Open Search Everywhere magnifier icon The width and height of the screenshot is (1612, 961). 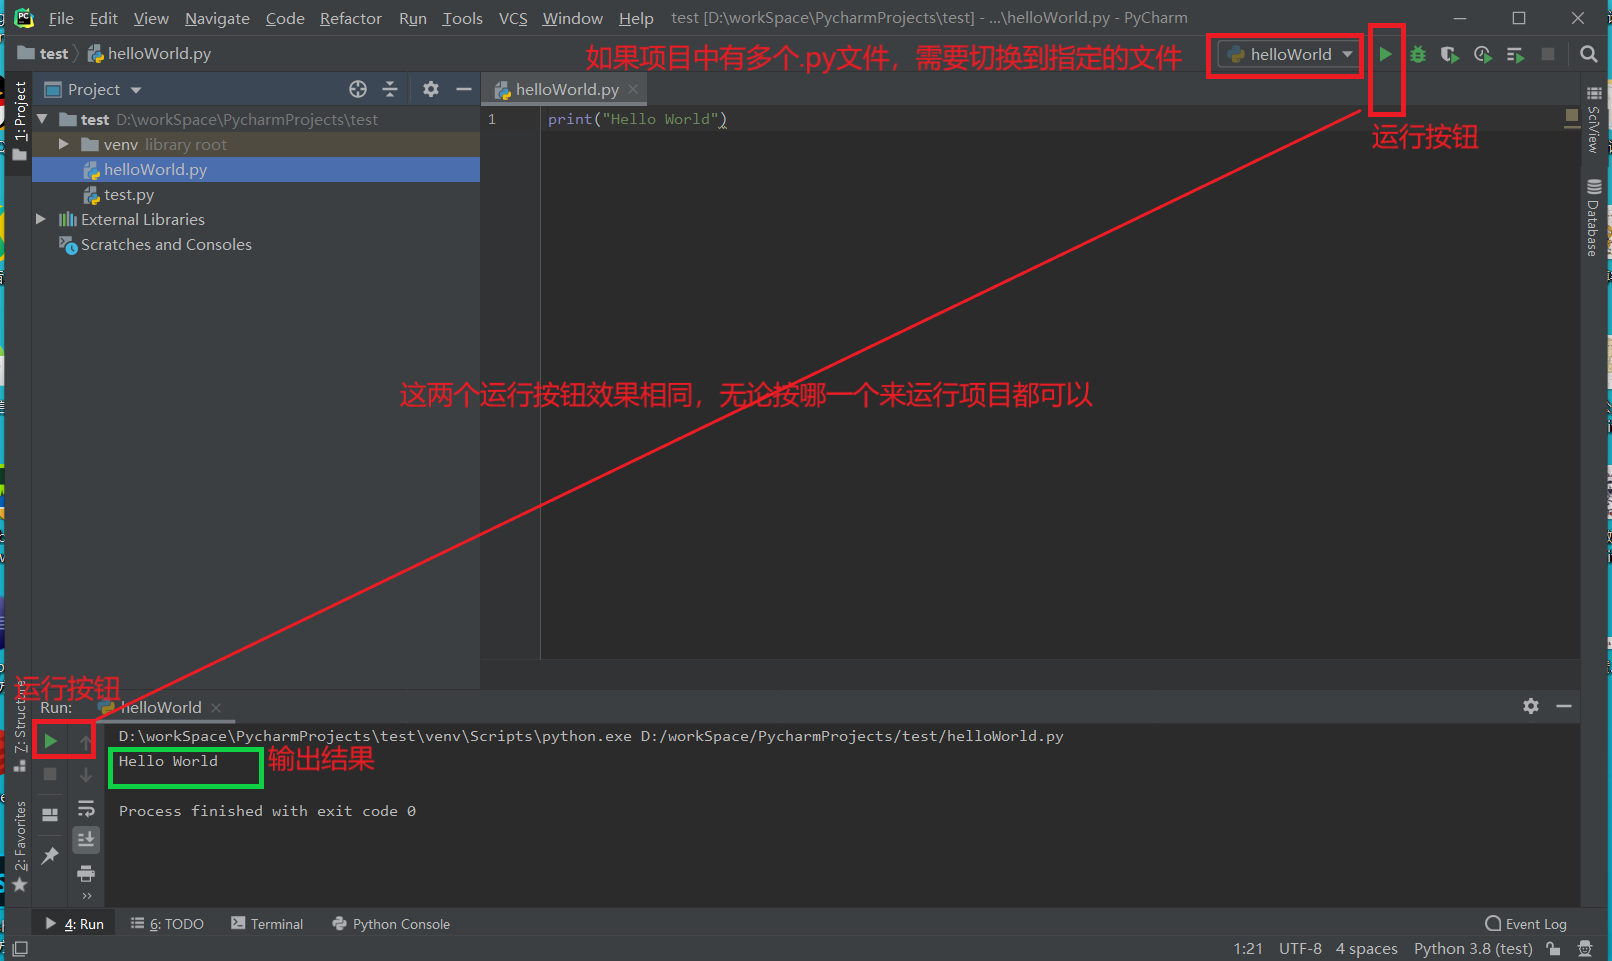tap(1588, 54)
